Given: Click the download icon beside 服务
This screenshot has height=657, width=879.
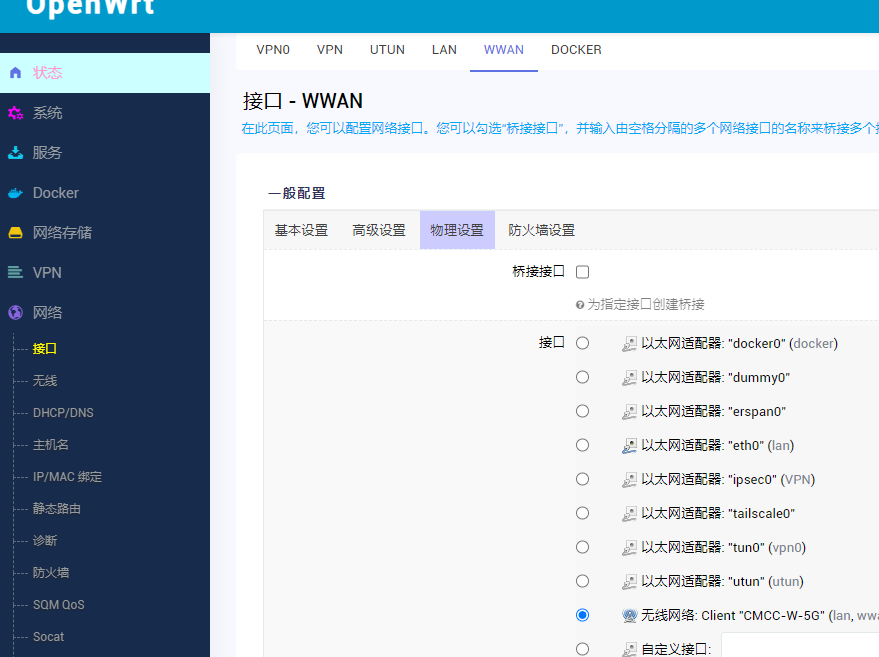Looking at the screenshot, I should (16, 153).
